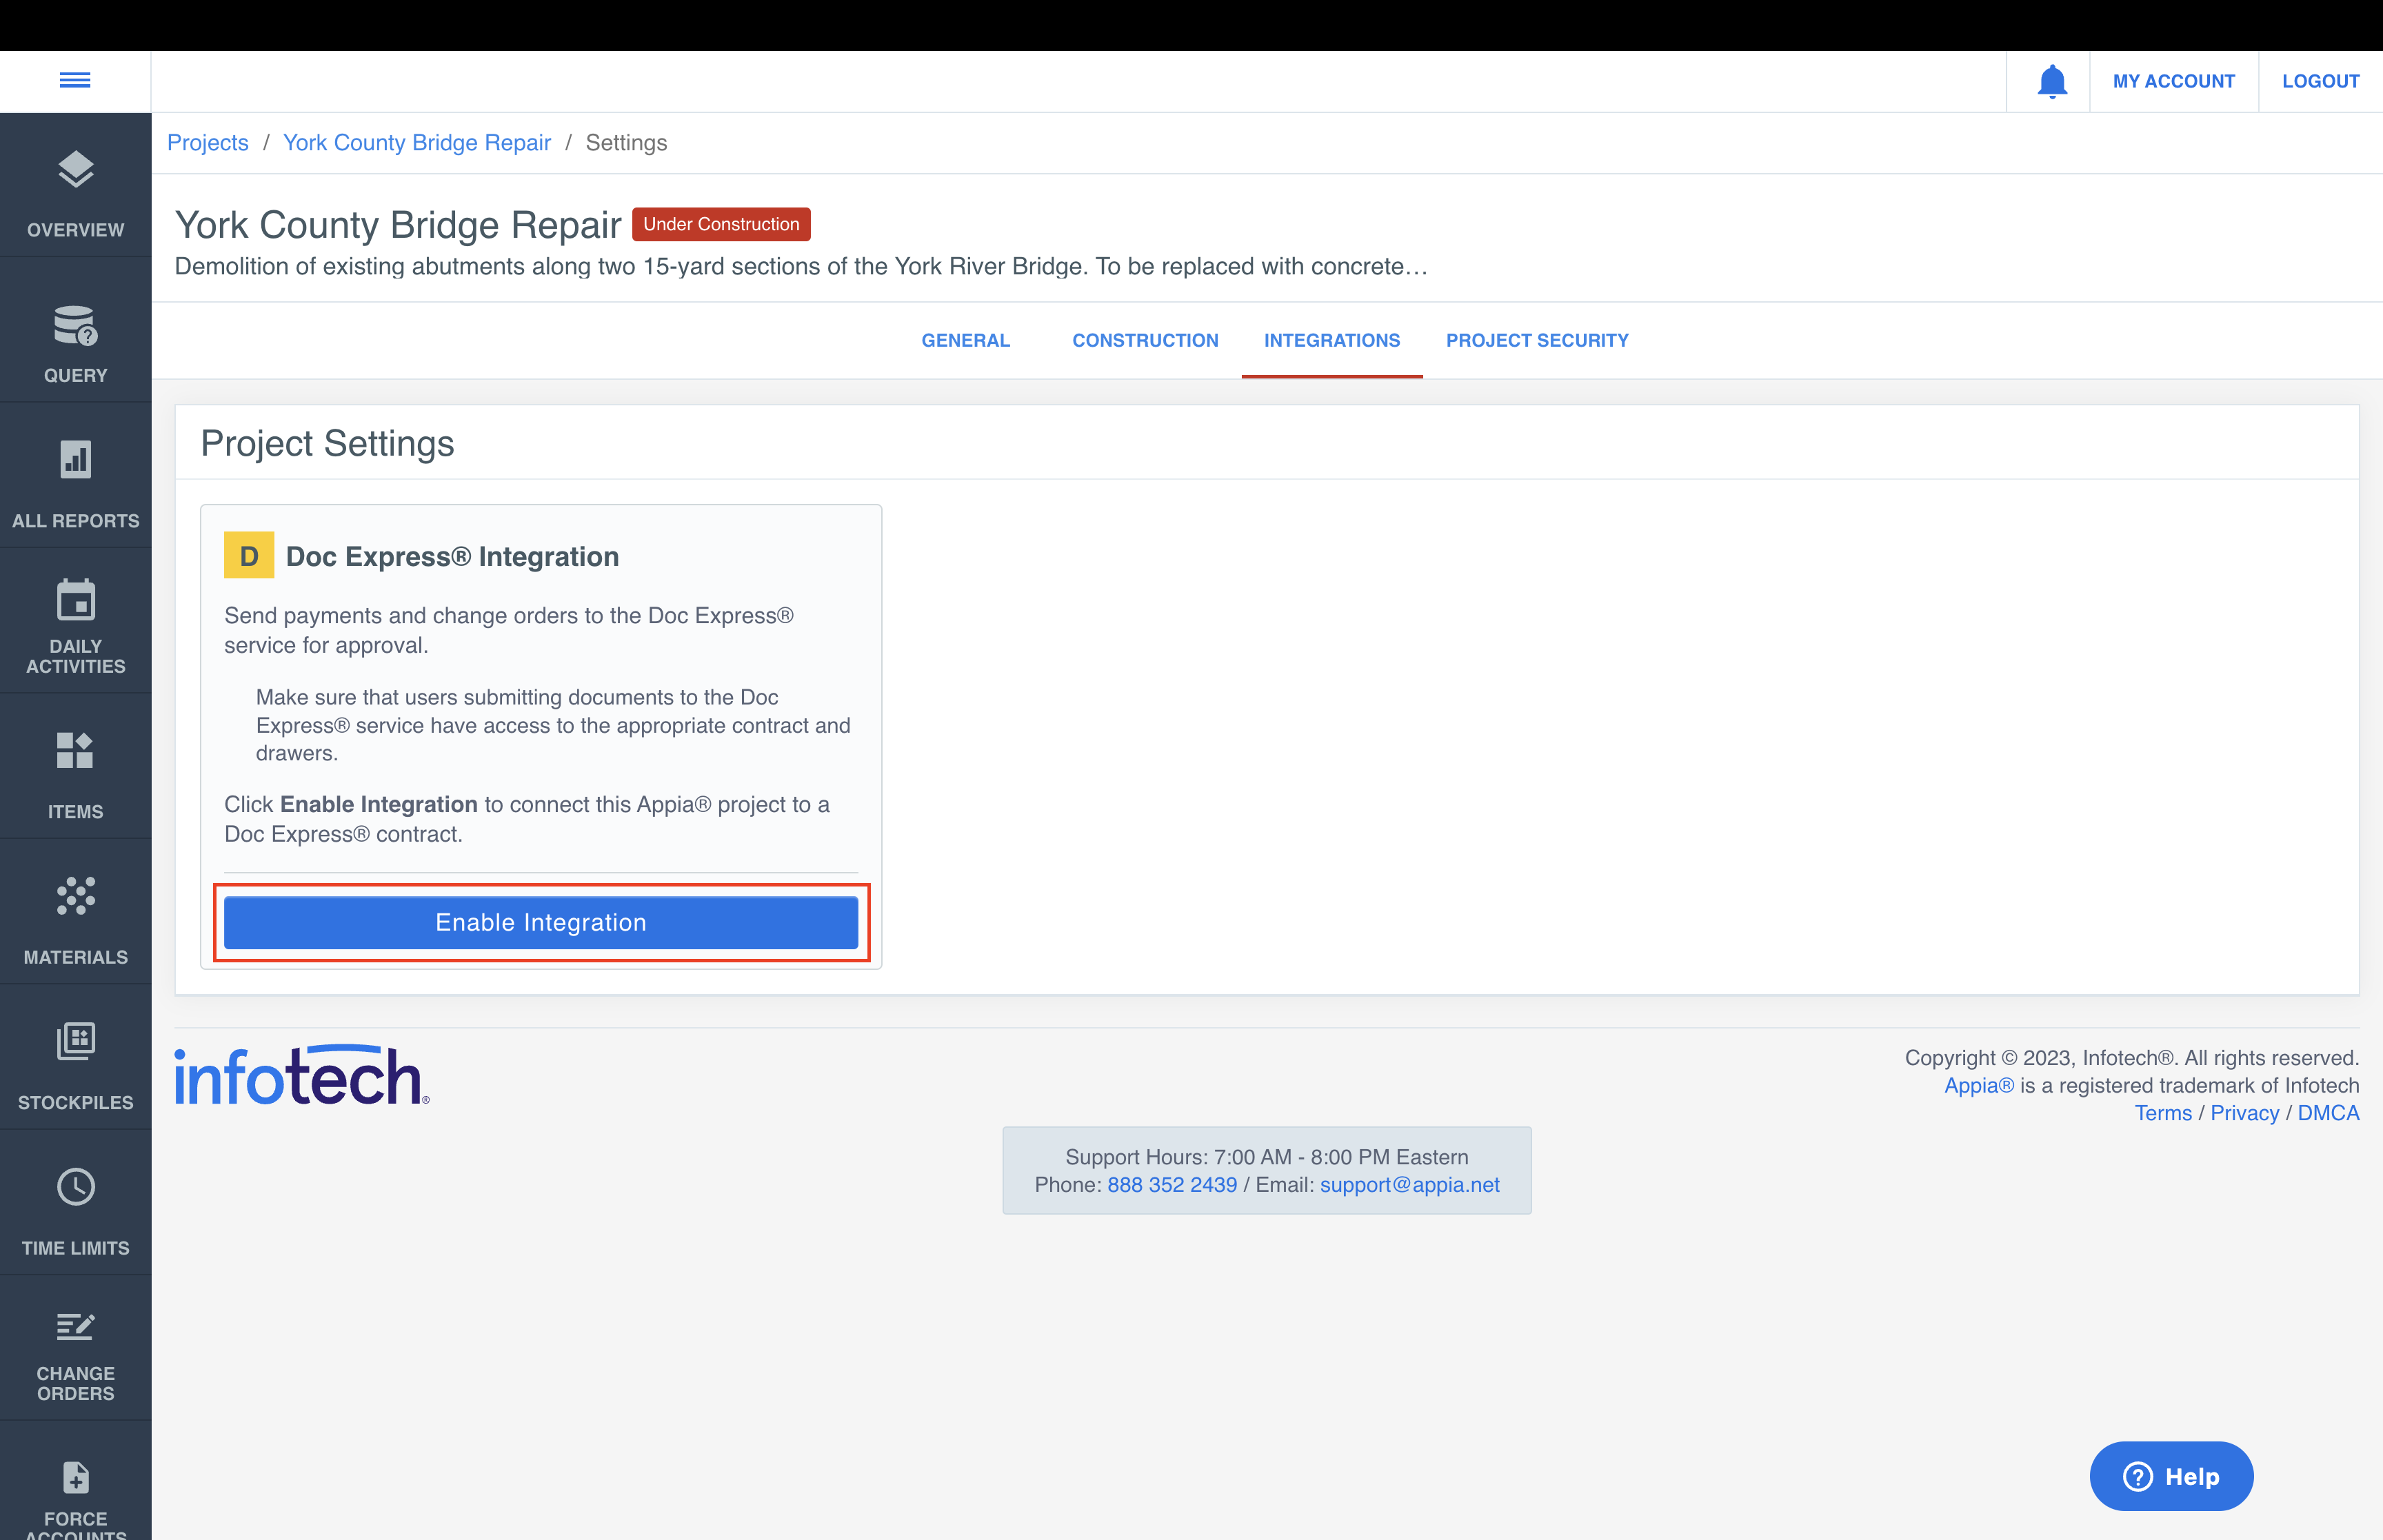This screenshot has width=2383, height=1540.
Task: Select the General settings tab
Action: click(965, 340)
